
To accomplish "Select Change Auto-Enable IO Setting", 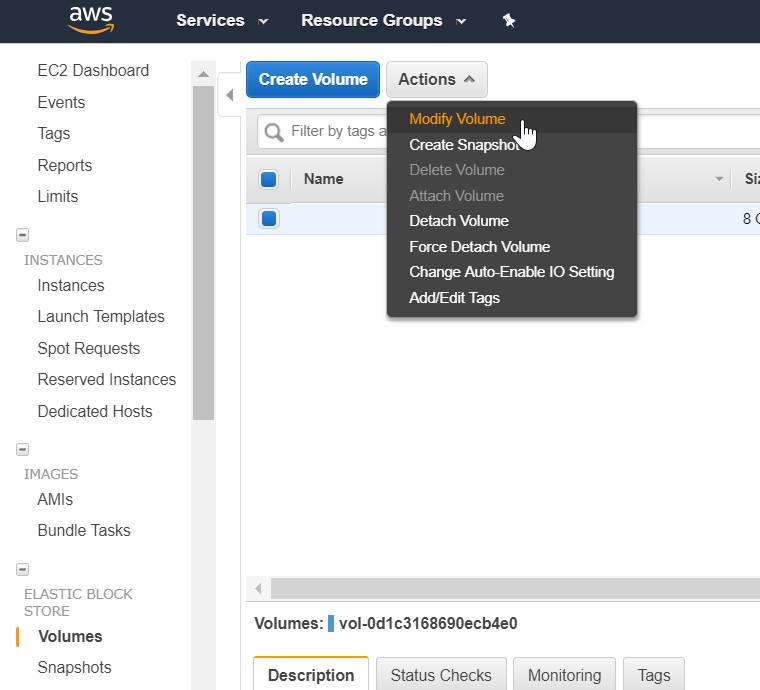I will coord(511,272).
